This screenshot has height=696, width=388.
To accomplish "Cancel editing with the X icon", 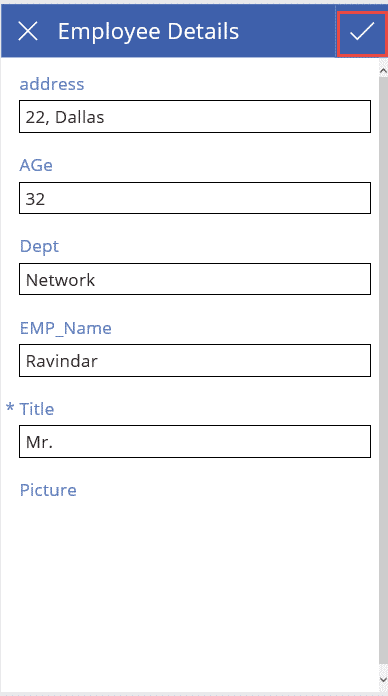I will 28,32.
